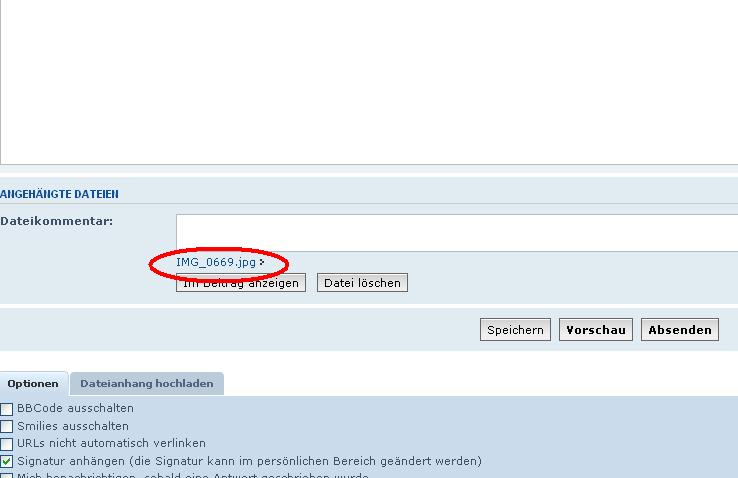Delete the attachment with 'Datei löschen'
The image size is (738, 478).
pos(362,283)
